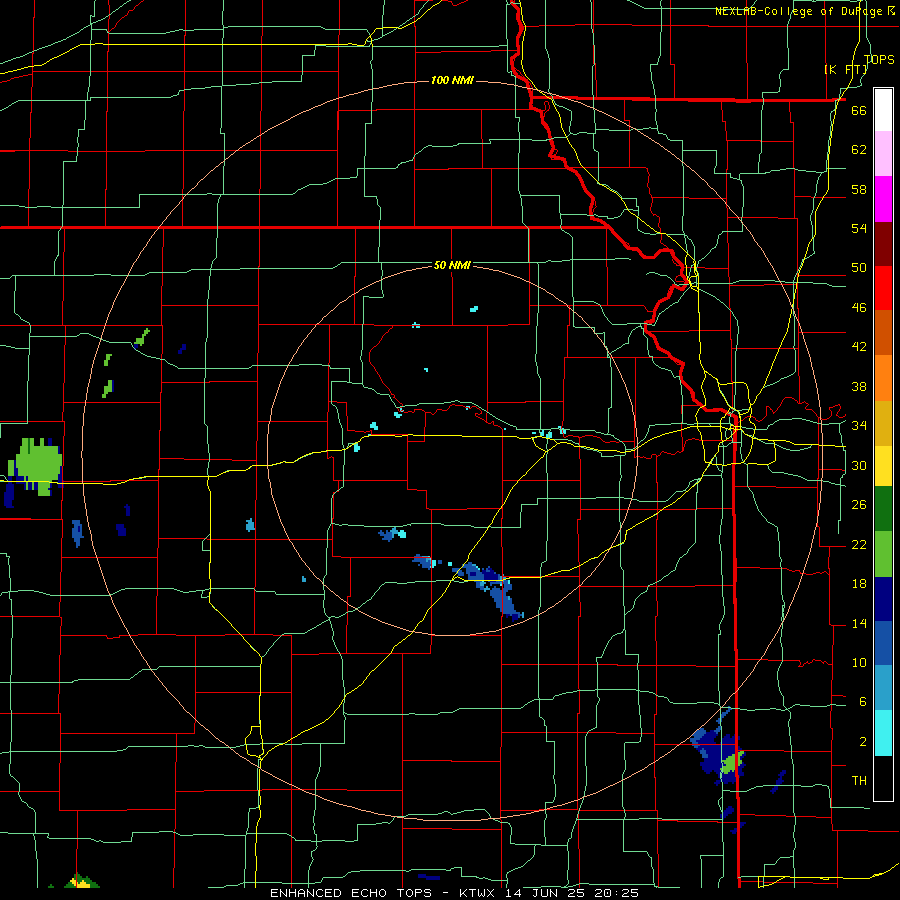The height and width of the screenshot is (900, 900).
Task: Click the '34' legend value
Action: coord(859,425)
